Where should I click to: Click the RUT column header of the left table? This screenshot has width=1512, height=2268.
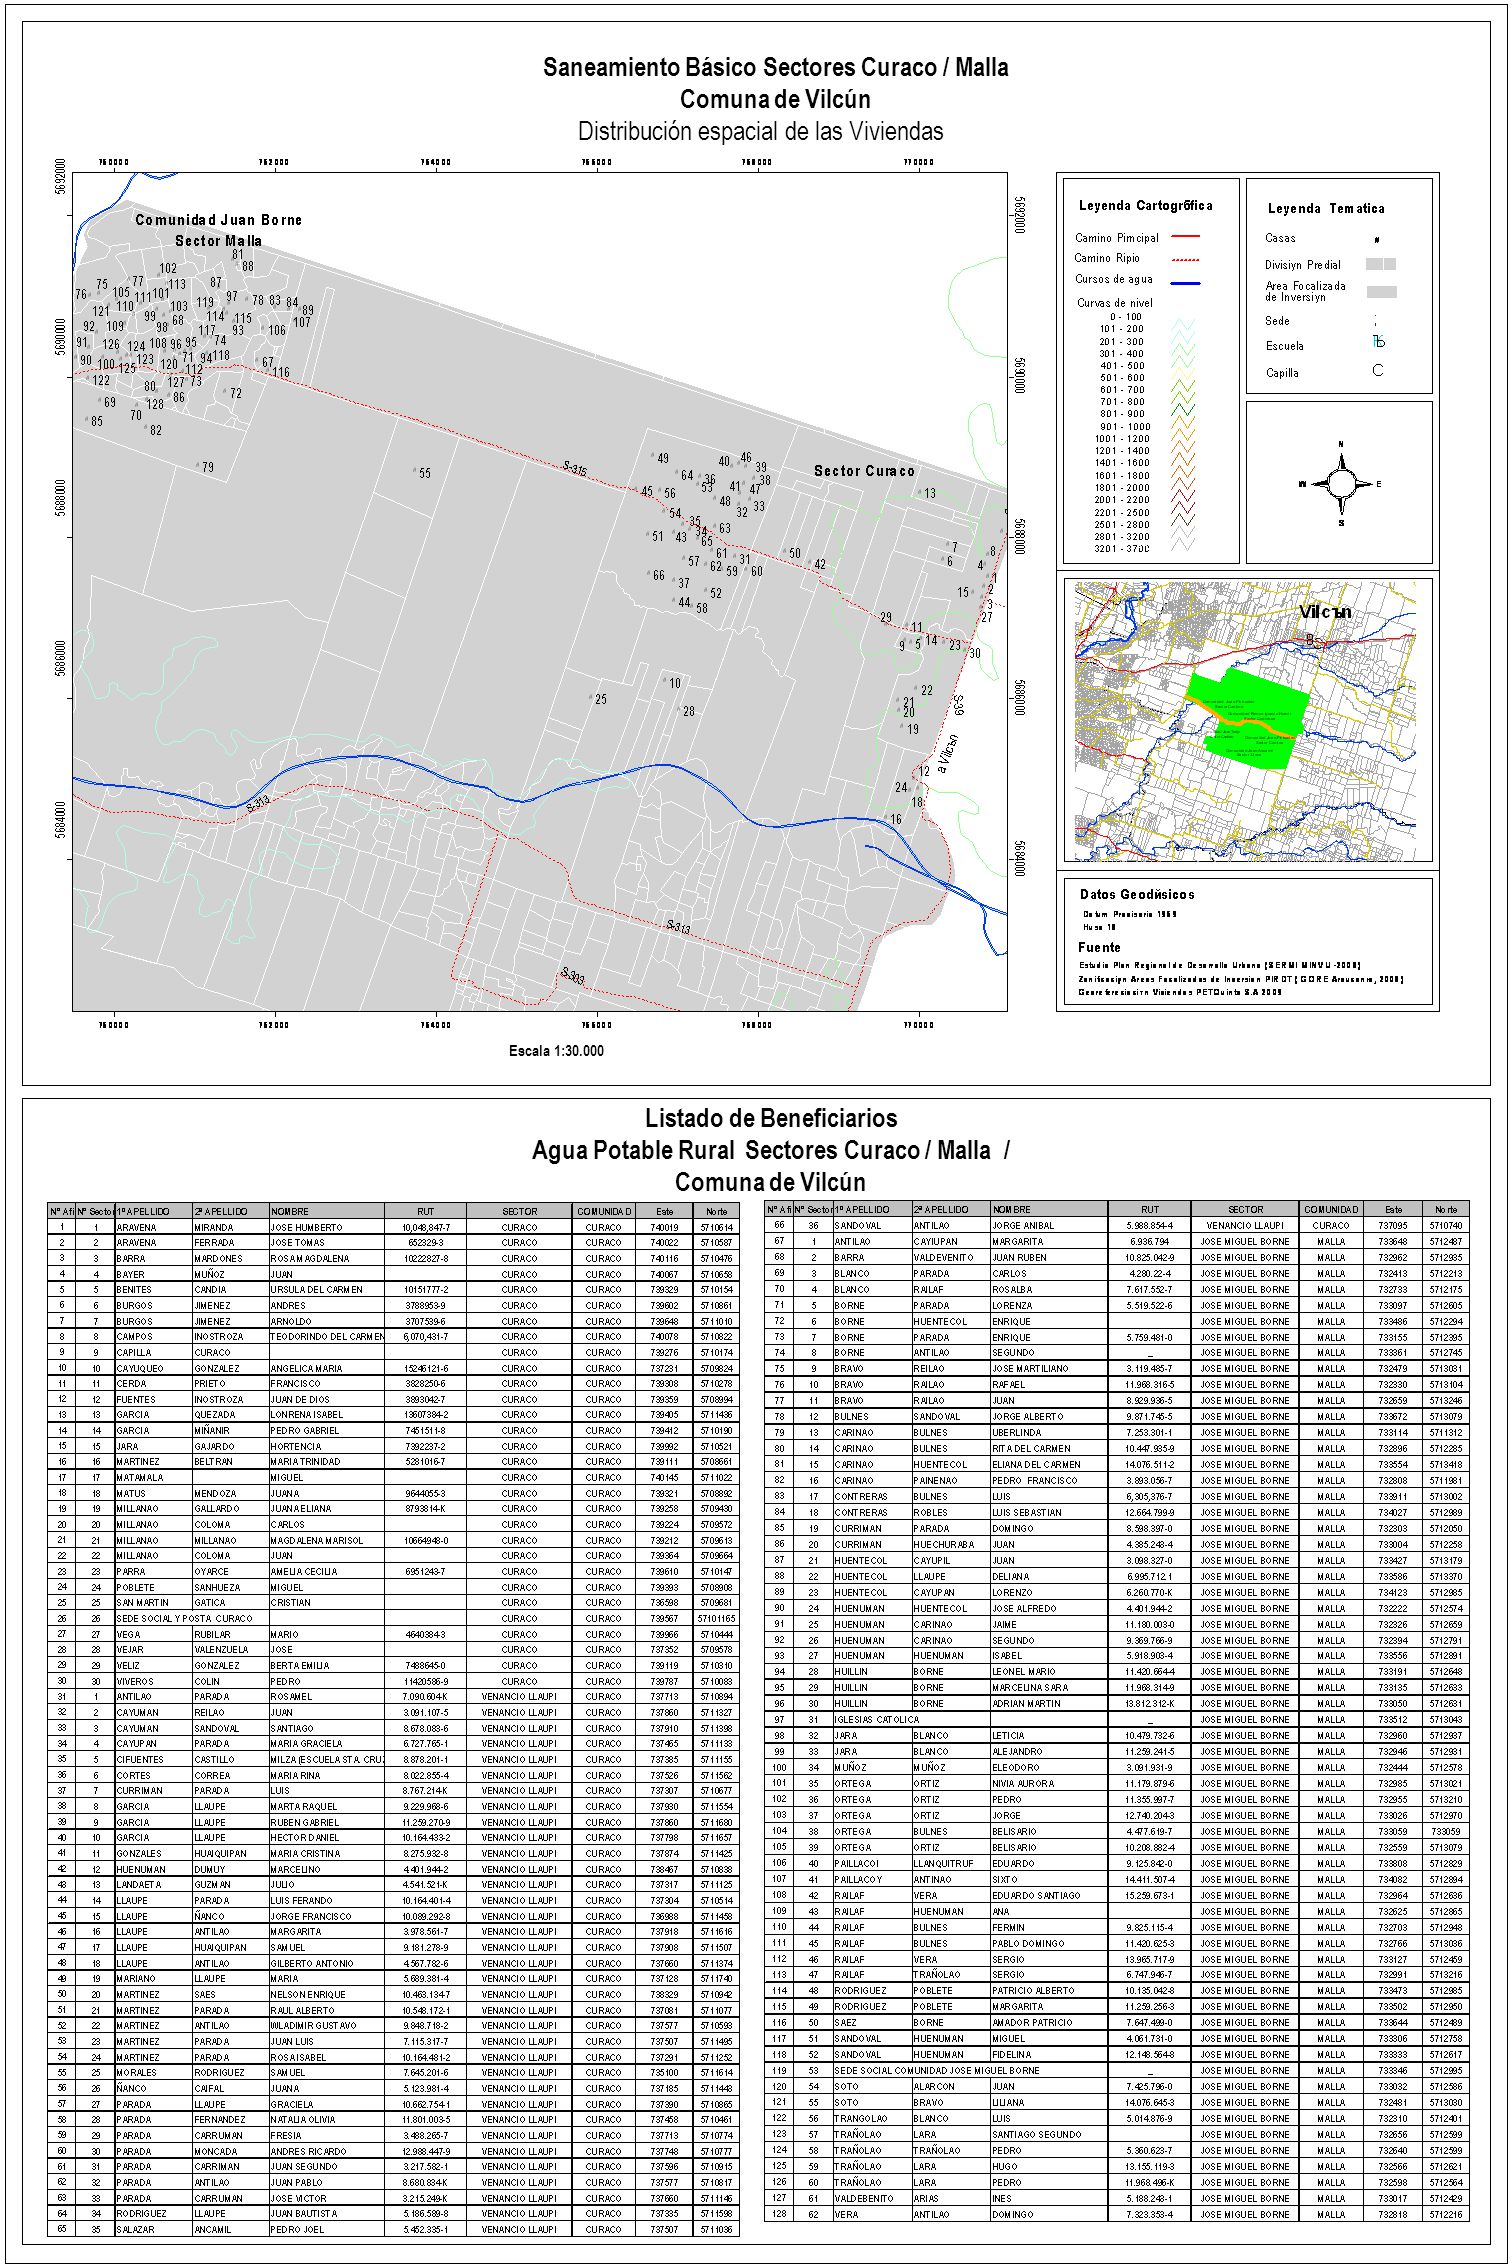click(x=426, y=1211)
